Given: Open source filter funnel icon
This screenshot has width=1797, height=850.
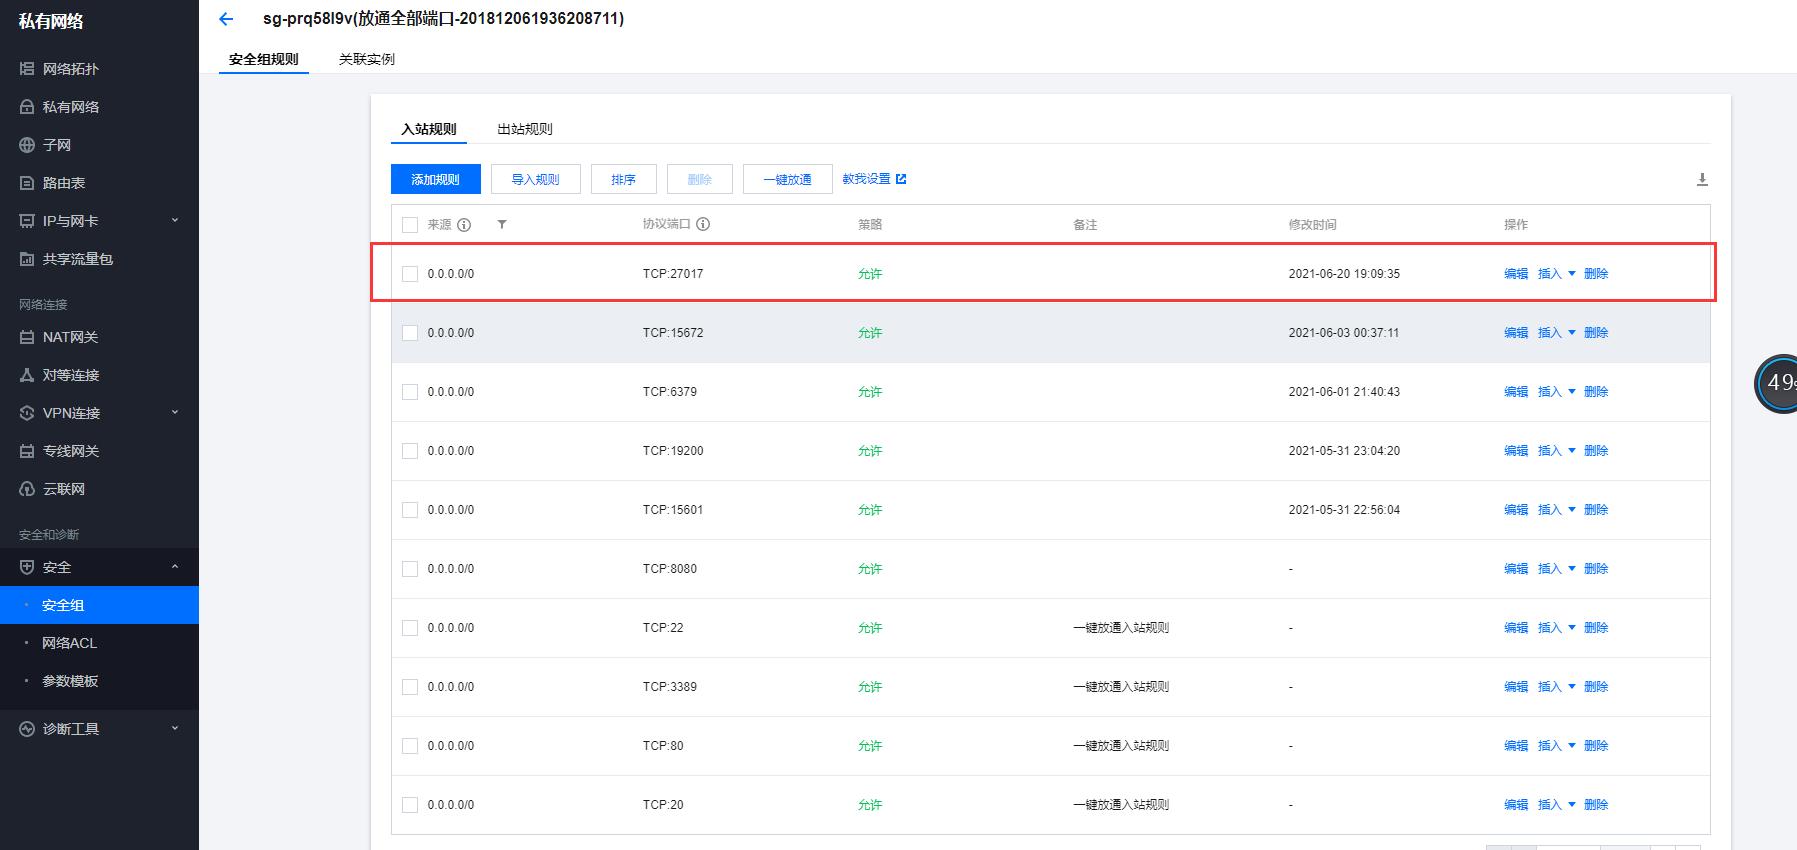Looking at the screenshot, I should click(502, 225).
